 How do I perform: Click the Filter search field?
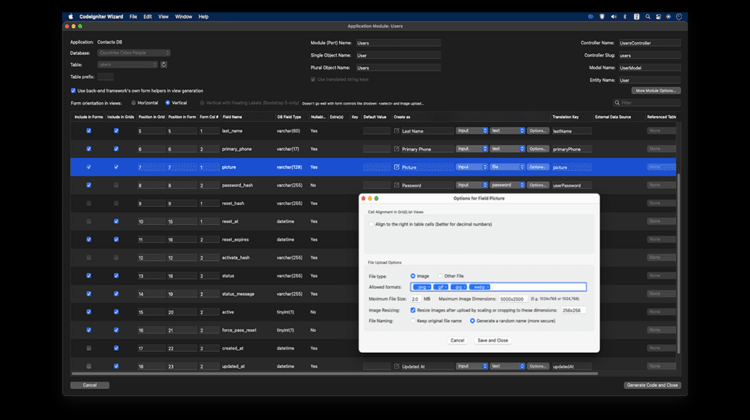pos(647,103)
